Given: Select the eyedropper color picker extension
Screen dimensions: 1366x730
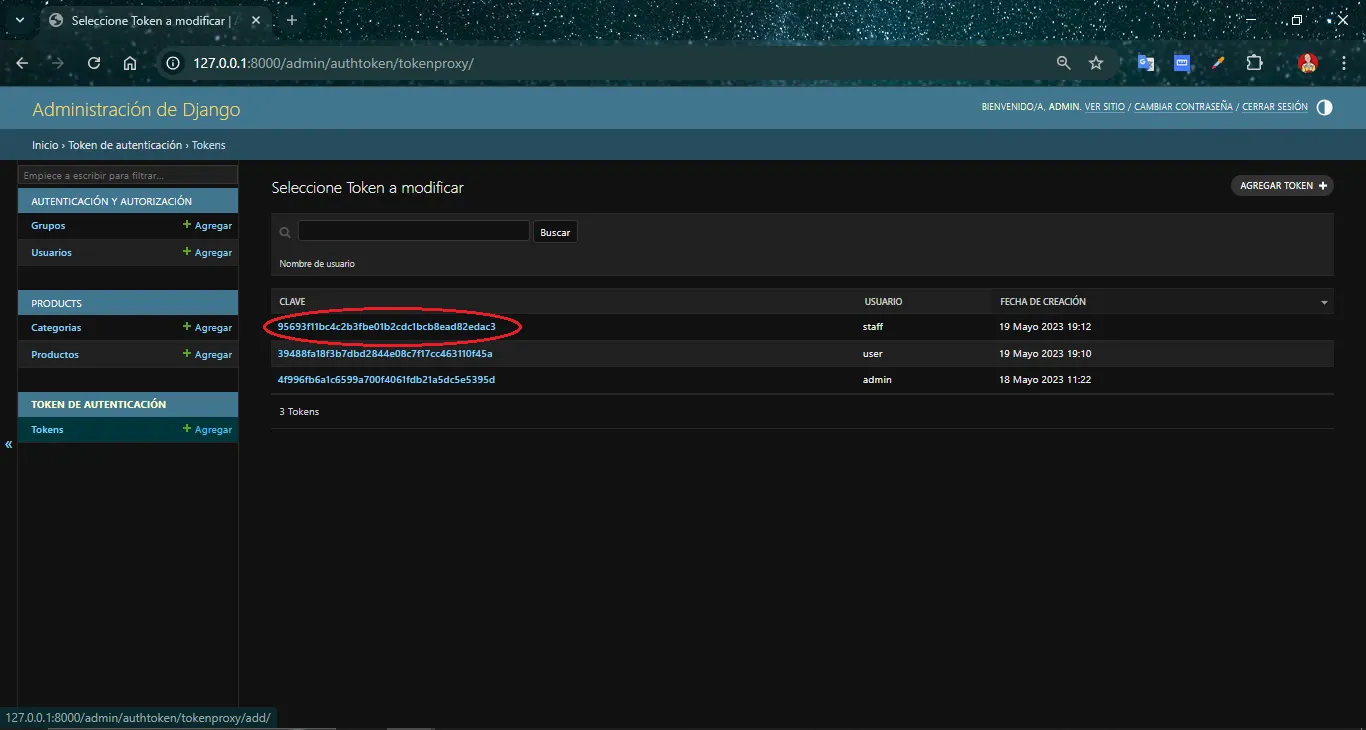Looking at the screenshot, I should point(1218,63).
